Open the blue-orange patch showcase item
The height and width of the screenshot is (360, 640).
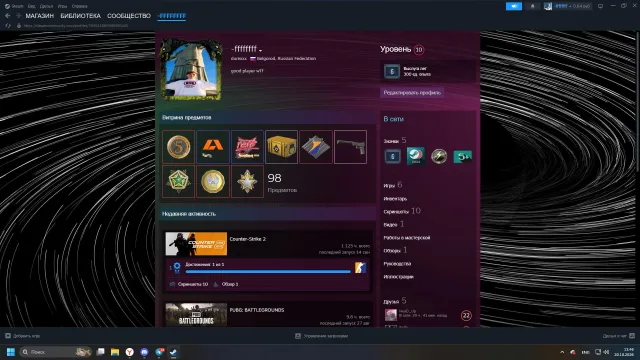point(316,147)
